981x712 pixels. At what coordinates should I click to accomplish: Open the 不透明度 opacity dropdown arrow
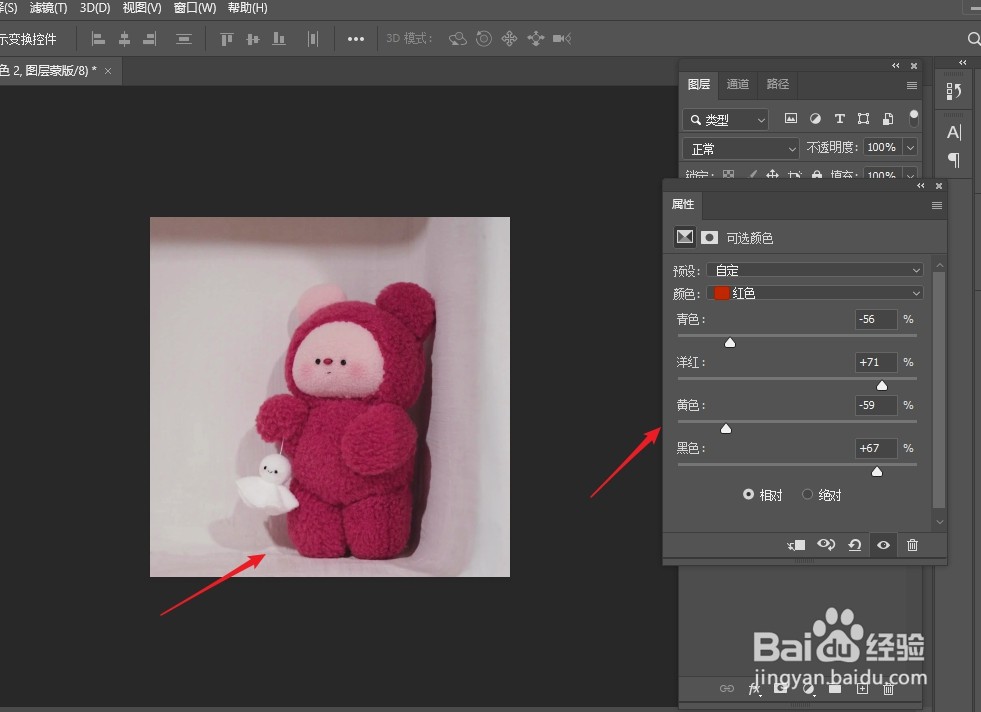[x=910, y=148]
